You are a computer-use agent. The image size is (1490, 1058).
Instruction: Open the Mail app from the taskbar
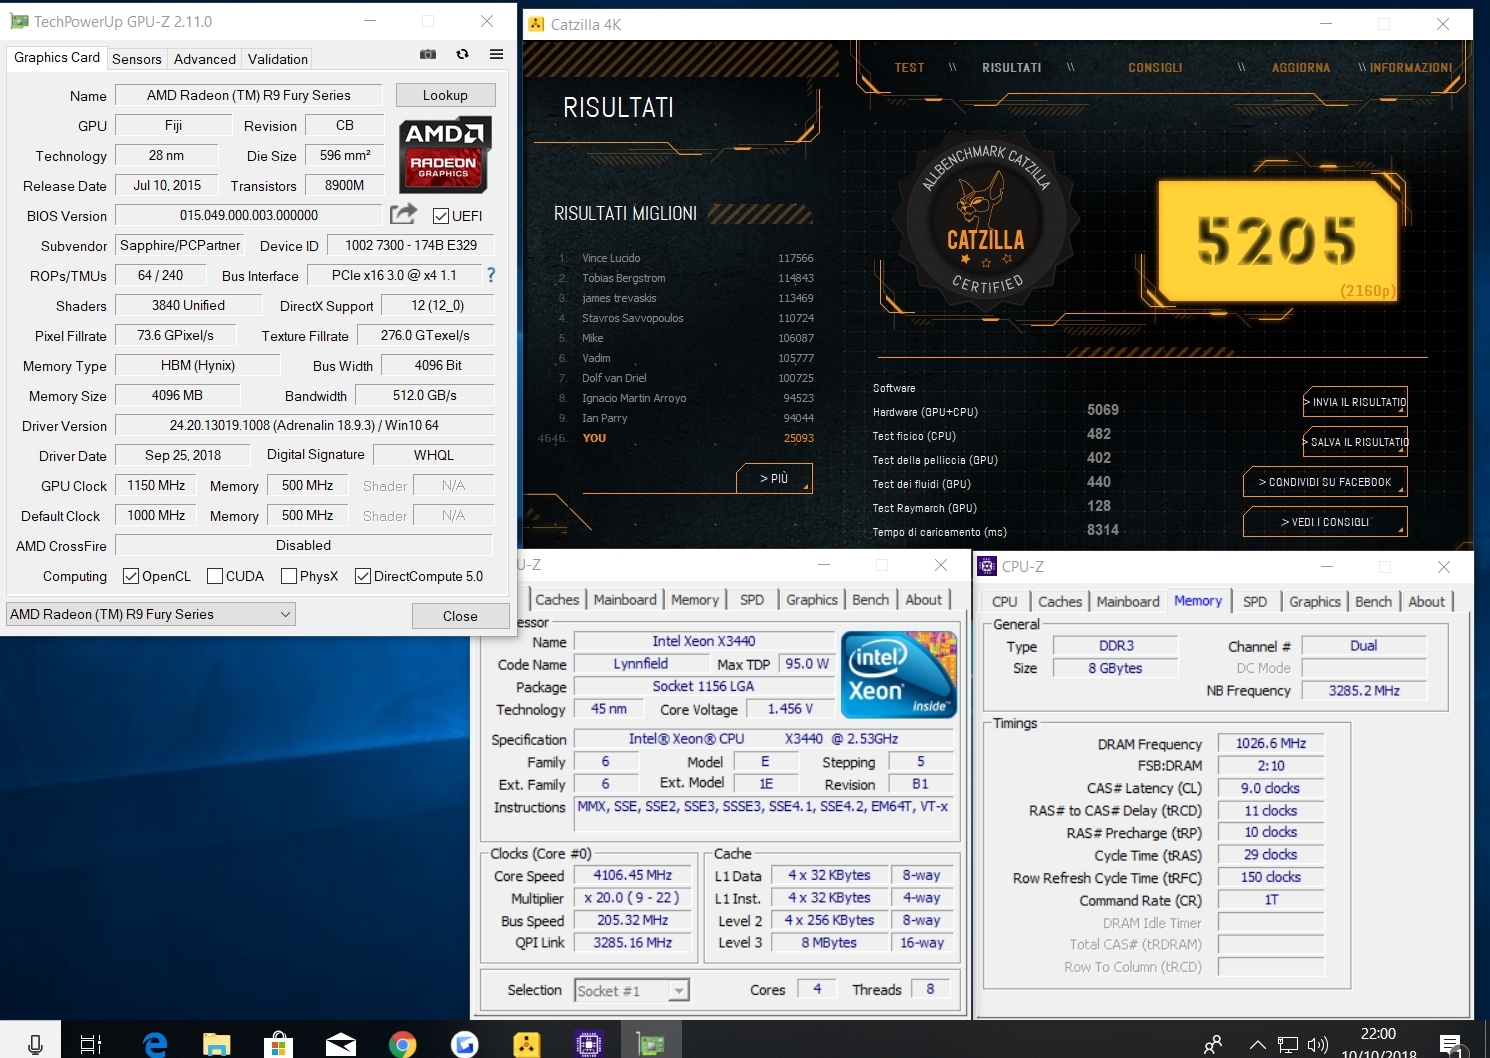341,1044
